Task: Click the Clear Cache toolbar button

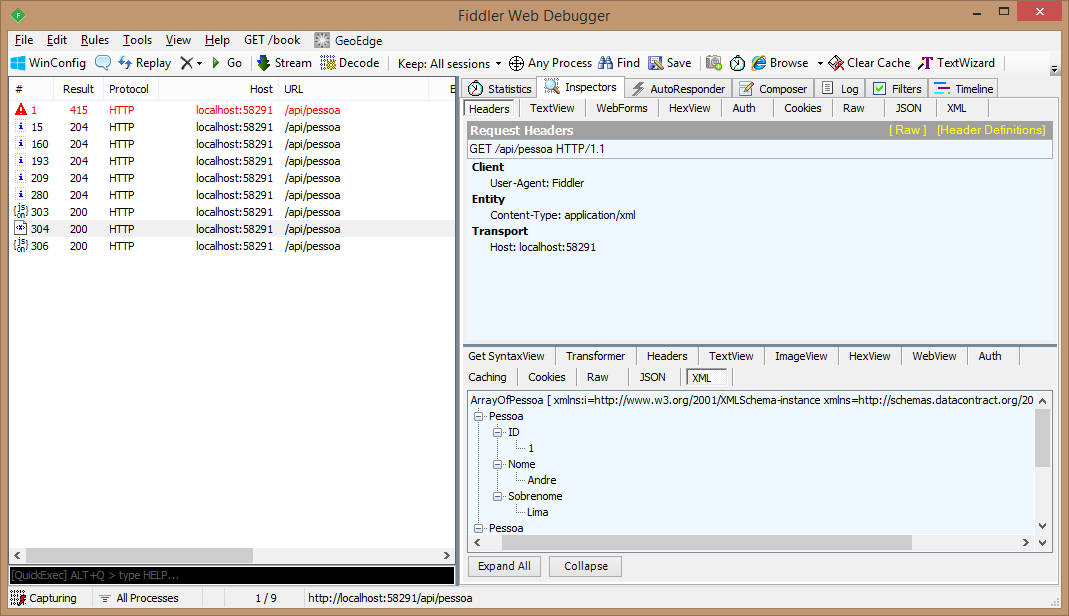Action: 869,63
